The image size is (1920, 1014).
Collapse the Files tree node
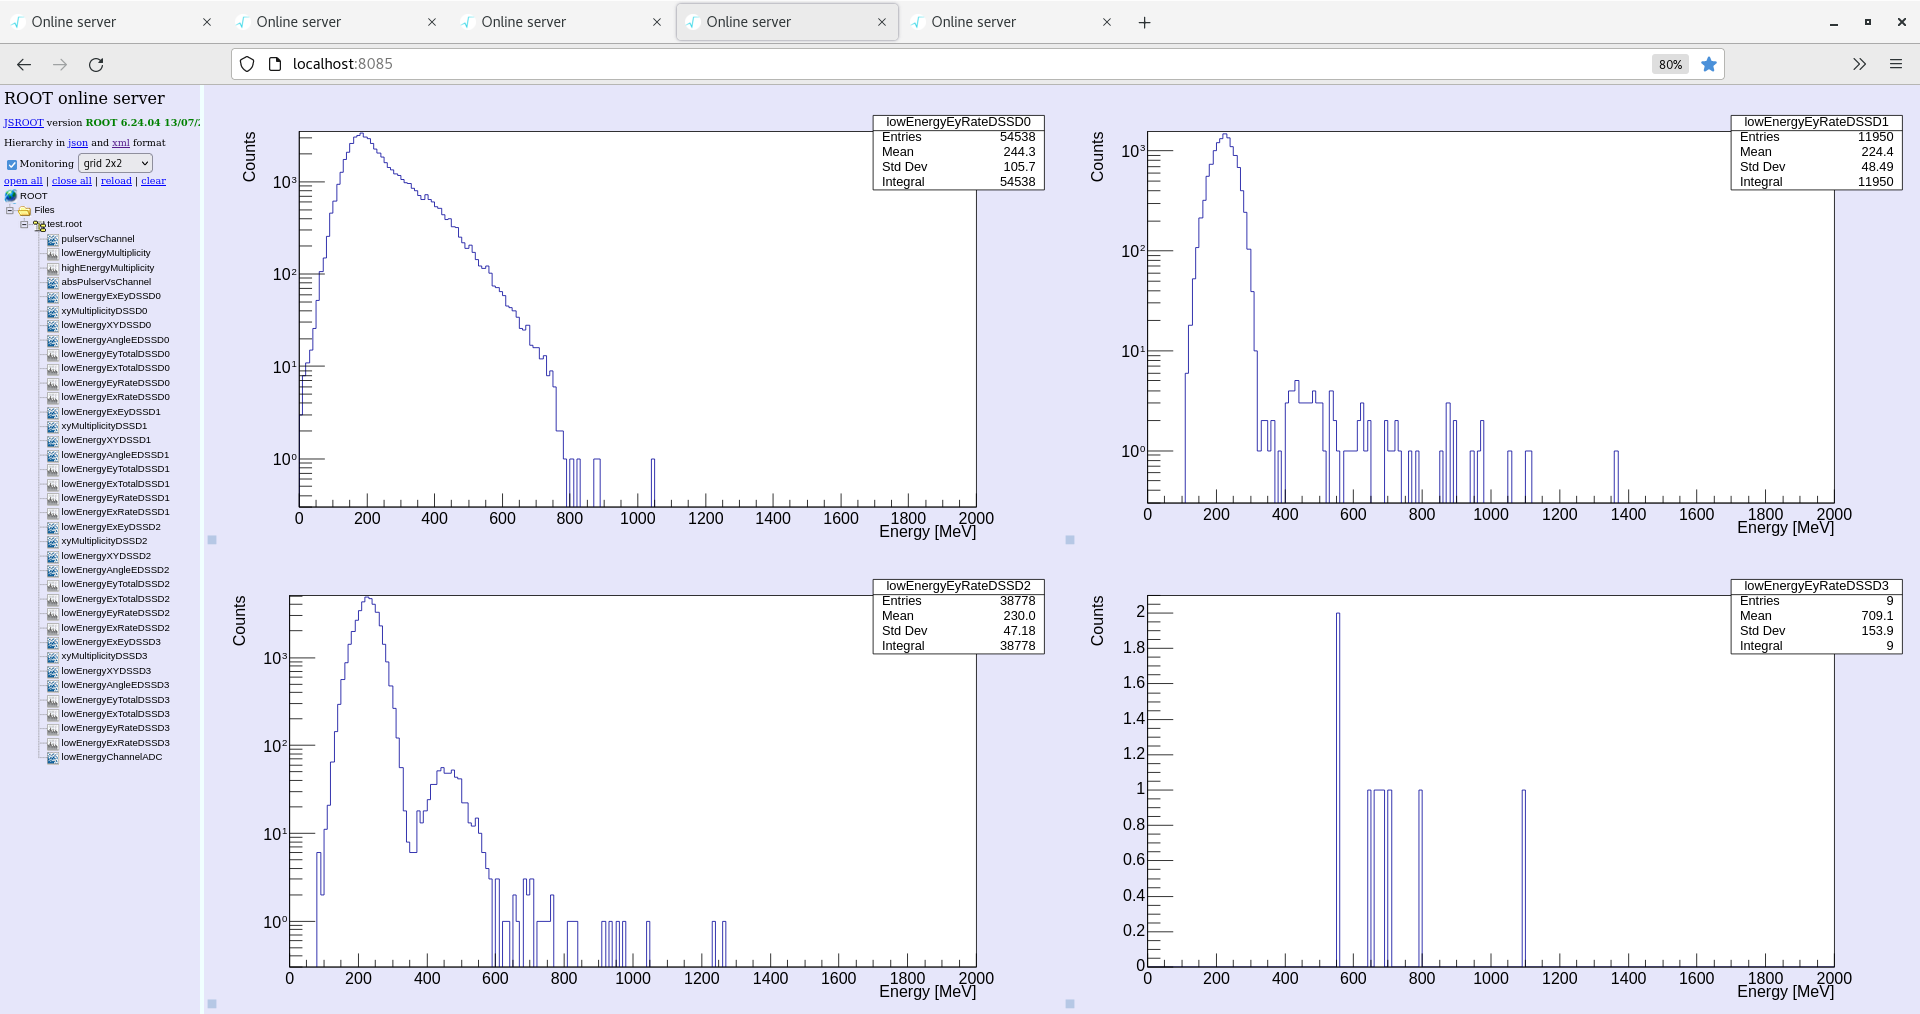pyautogui.click(x=10, y=210)
